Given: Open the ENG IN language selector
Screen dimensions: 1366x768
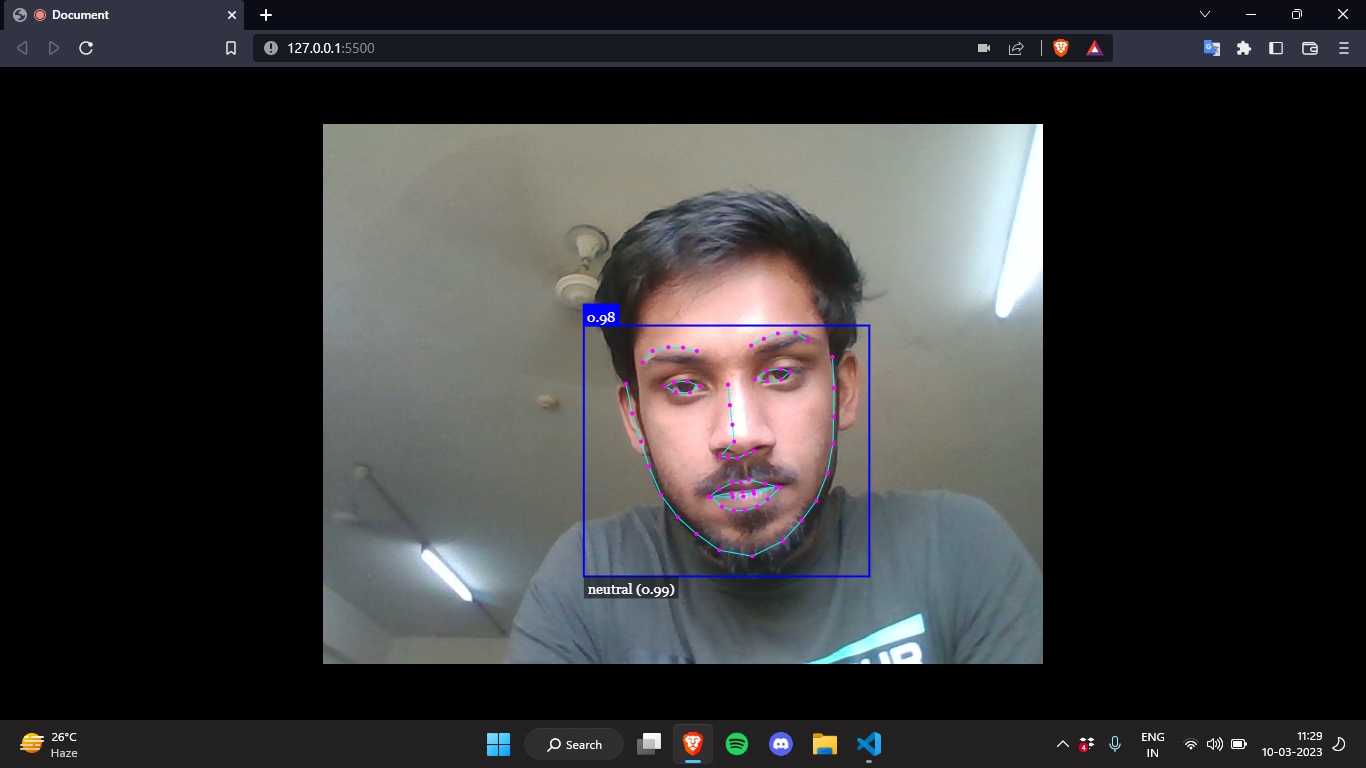Looking at the screenshot, I should click(1152, 744).
